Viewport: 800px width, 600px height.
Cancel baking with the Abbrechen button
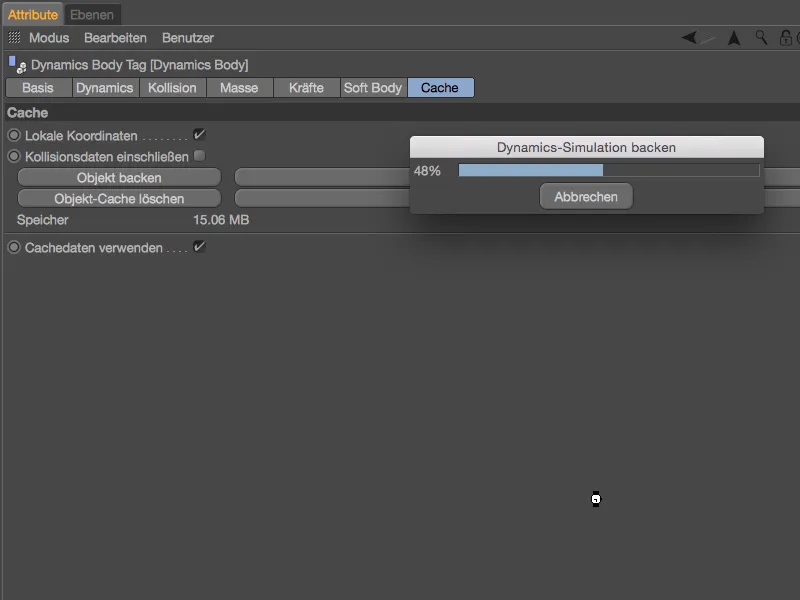tap(586, 196)
